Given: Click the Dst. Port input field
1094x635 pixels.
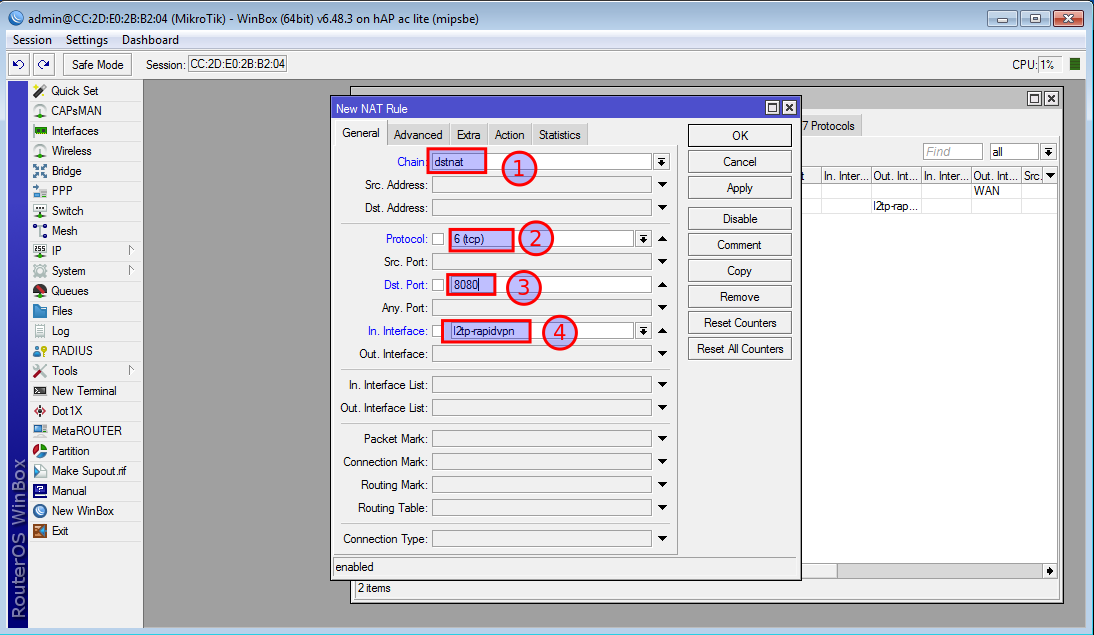Looking at the screenshot, I should coord(550,285).
